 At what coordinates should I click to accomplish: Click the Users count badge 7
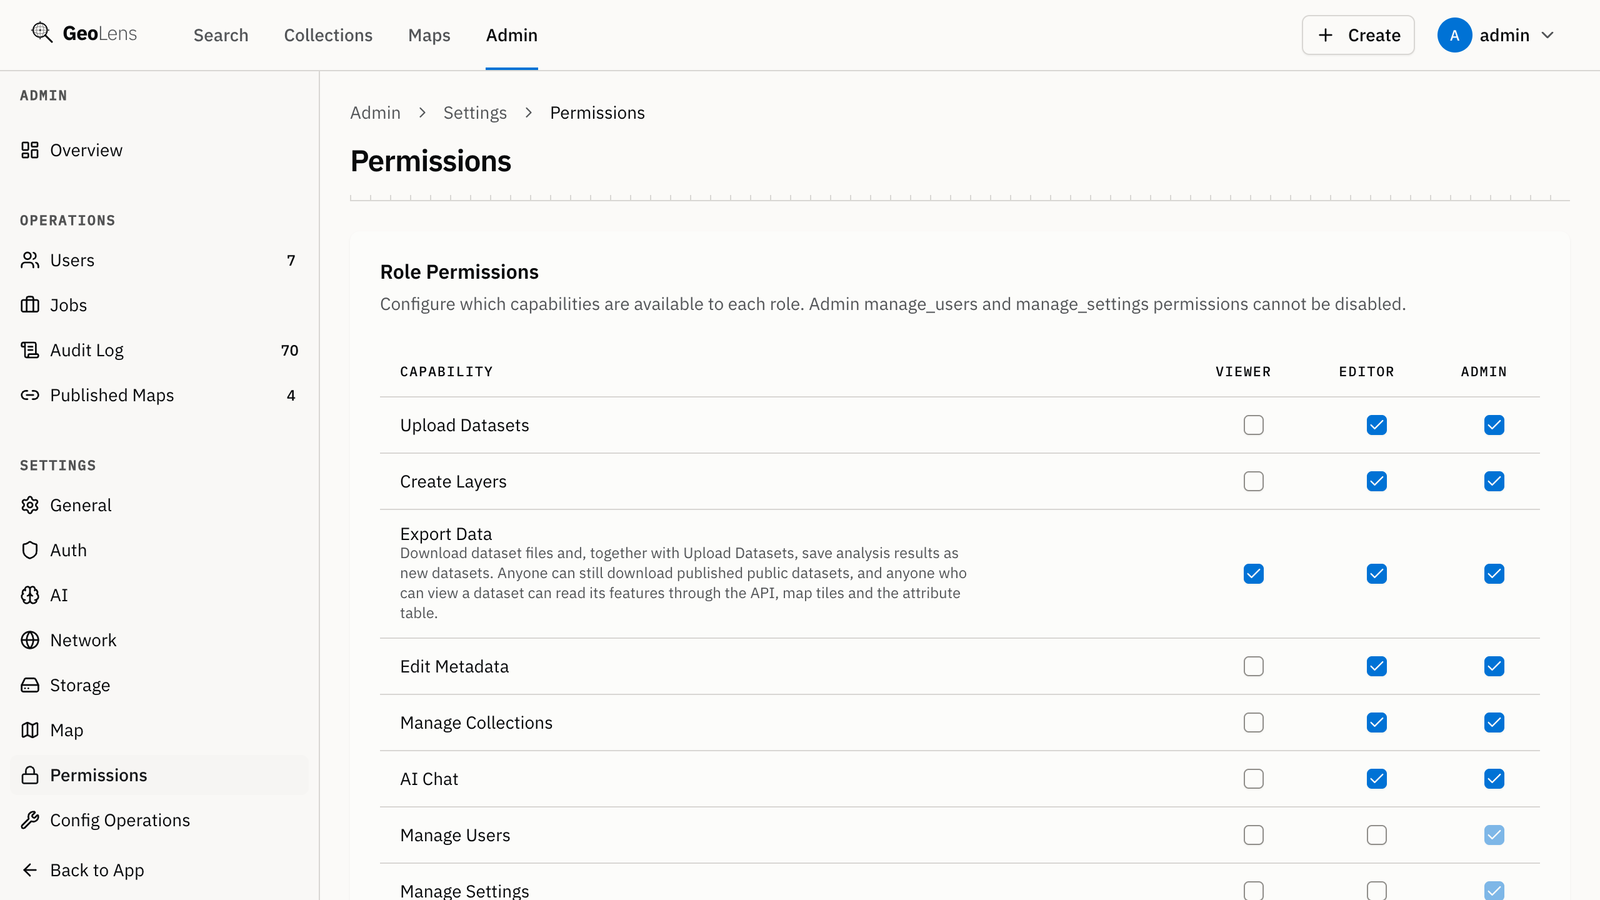pyautogui.click(x=291, y=260)
